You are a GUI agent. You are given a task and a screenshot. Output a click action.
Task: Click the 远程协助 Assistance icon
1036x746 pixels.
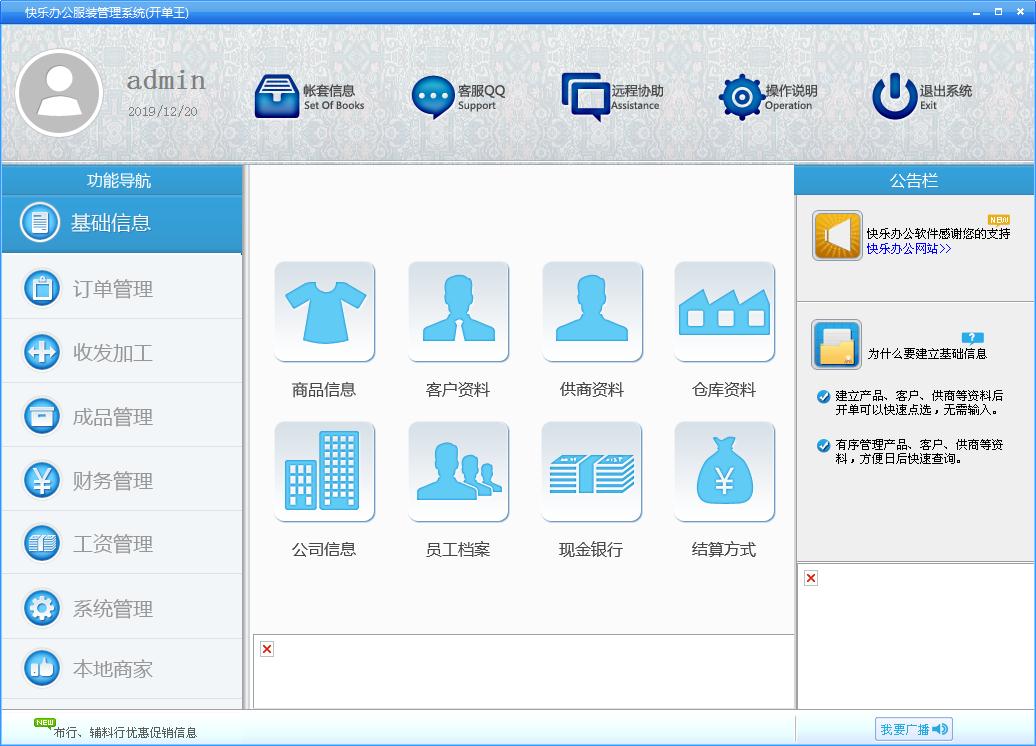[x=585, y=96]
